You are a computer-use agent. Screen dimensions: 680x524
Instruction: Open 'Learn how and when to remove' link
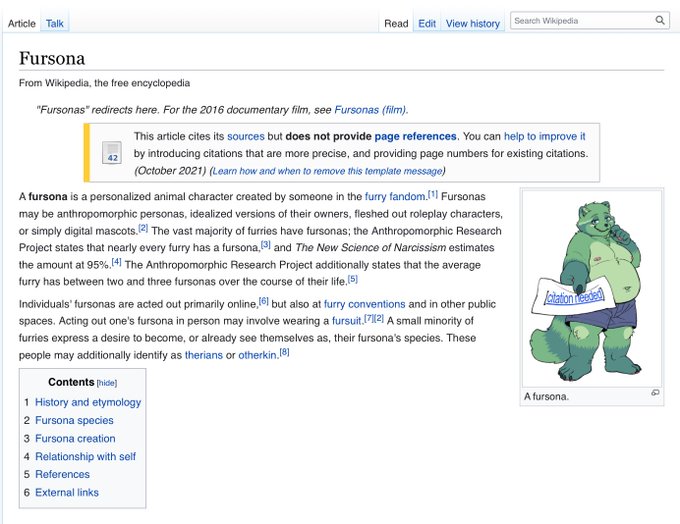327,171
